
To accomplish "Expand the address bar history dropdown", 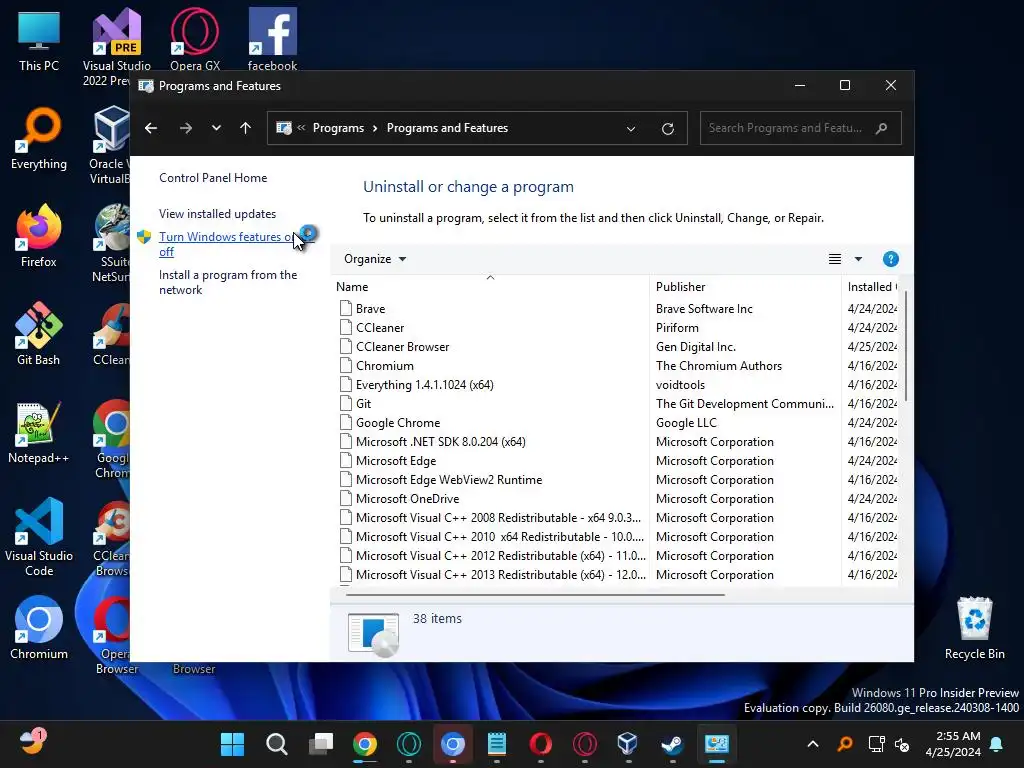I will 631,129.
